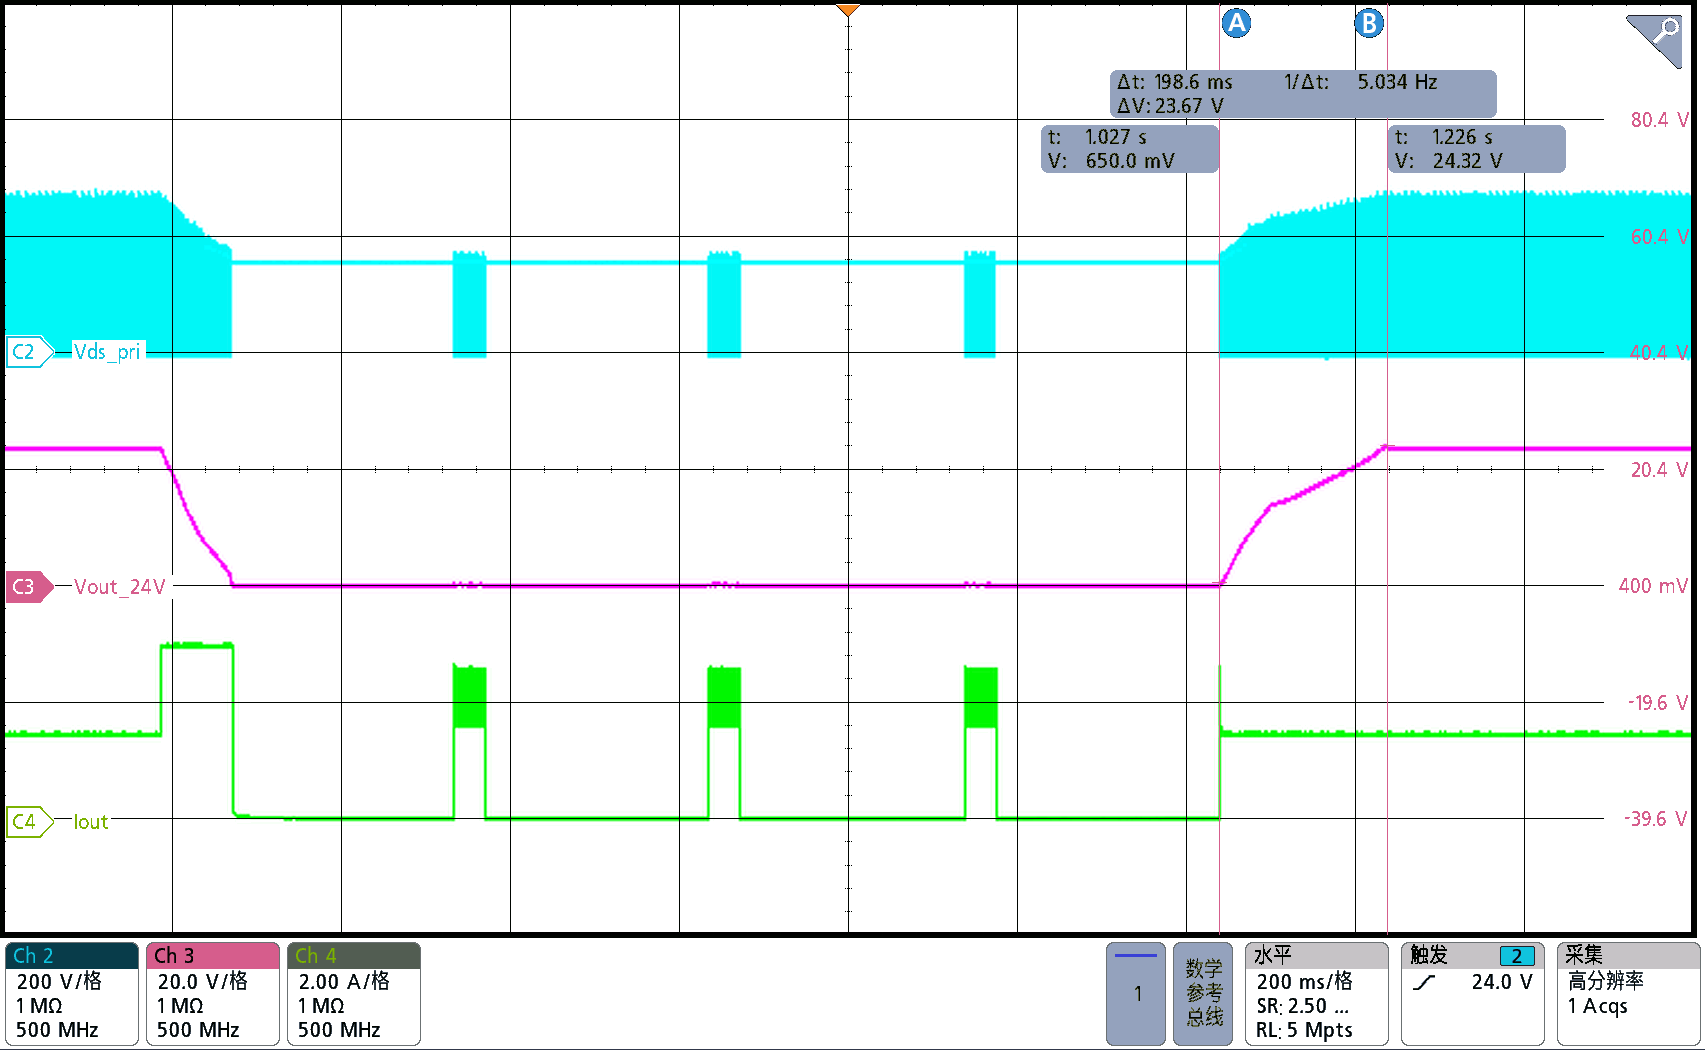Click the 20.0 V/格 scale value

pos(202,981)
